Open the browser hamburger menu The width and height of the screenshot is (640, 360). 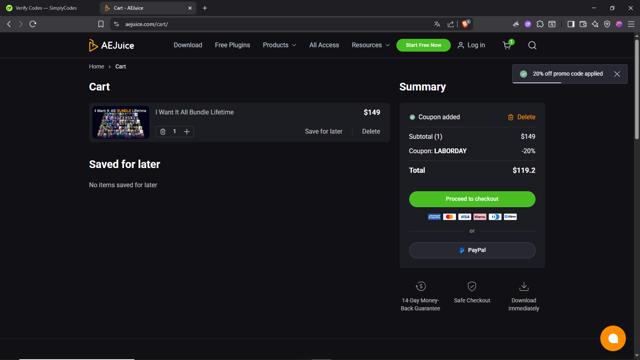point(631,24)
